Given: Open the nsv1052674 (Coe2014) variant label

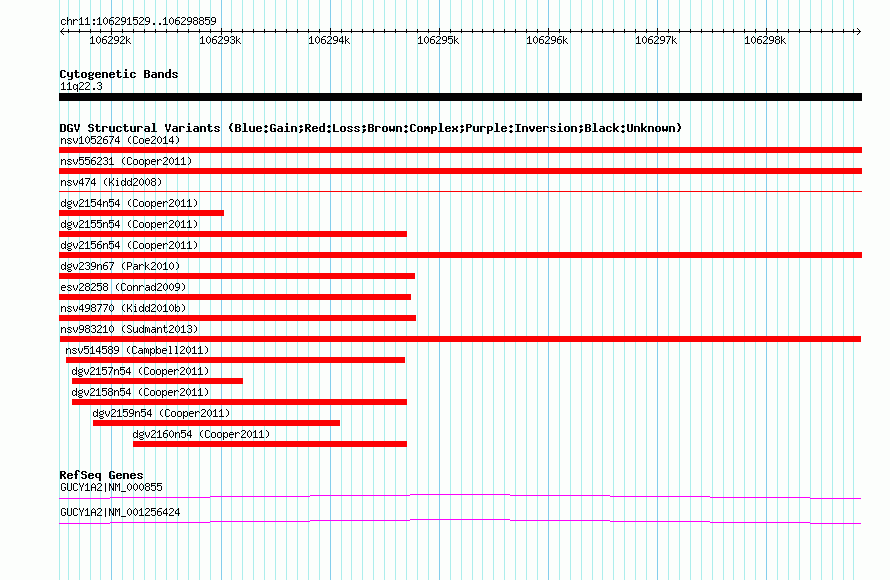Looking at the screenshot, I should coord(120,140).
